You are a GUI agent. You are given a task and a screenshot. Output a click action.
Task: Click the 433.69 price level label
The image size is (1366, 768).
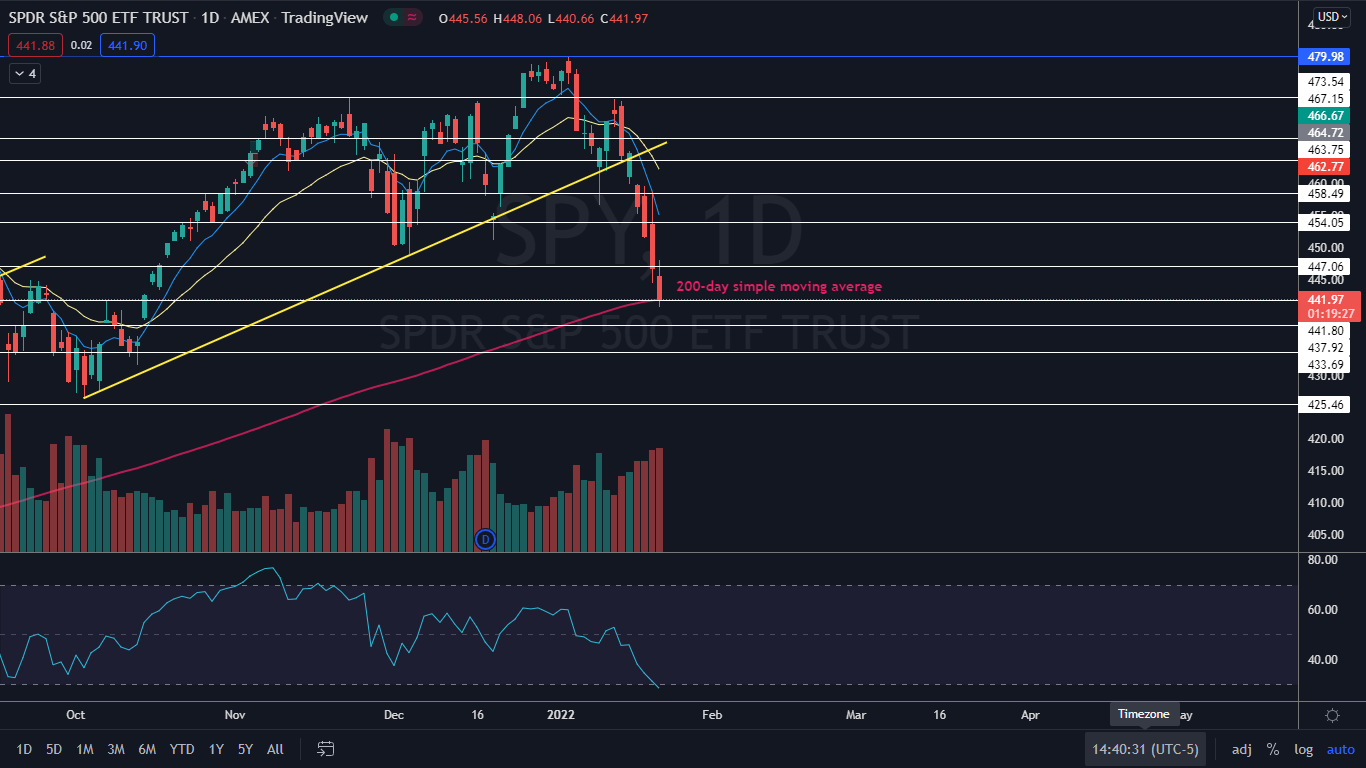pyautogui.click(x=1326, y=365)
